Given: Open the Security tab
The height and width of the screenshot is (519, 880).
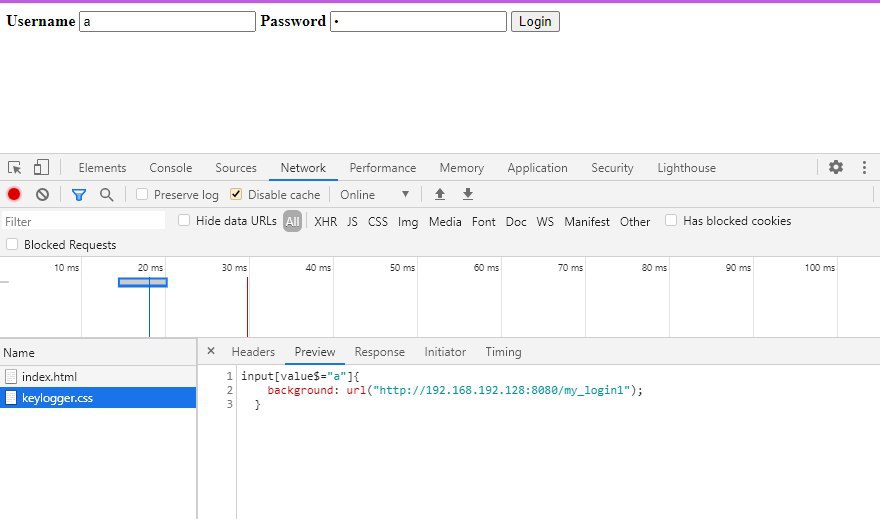Looking at the screenshot, I should (612, 168).
